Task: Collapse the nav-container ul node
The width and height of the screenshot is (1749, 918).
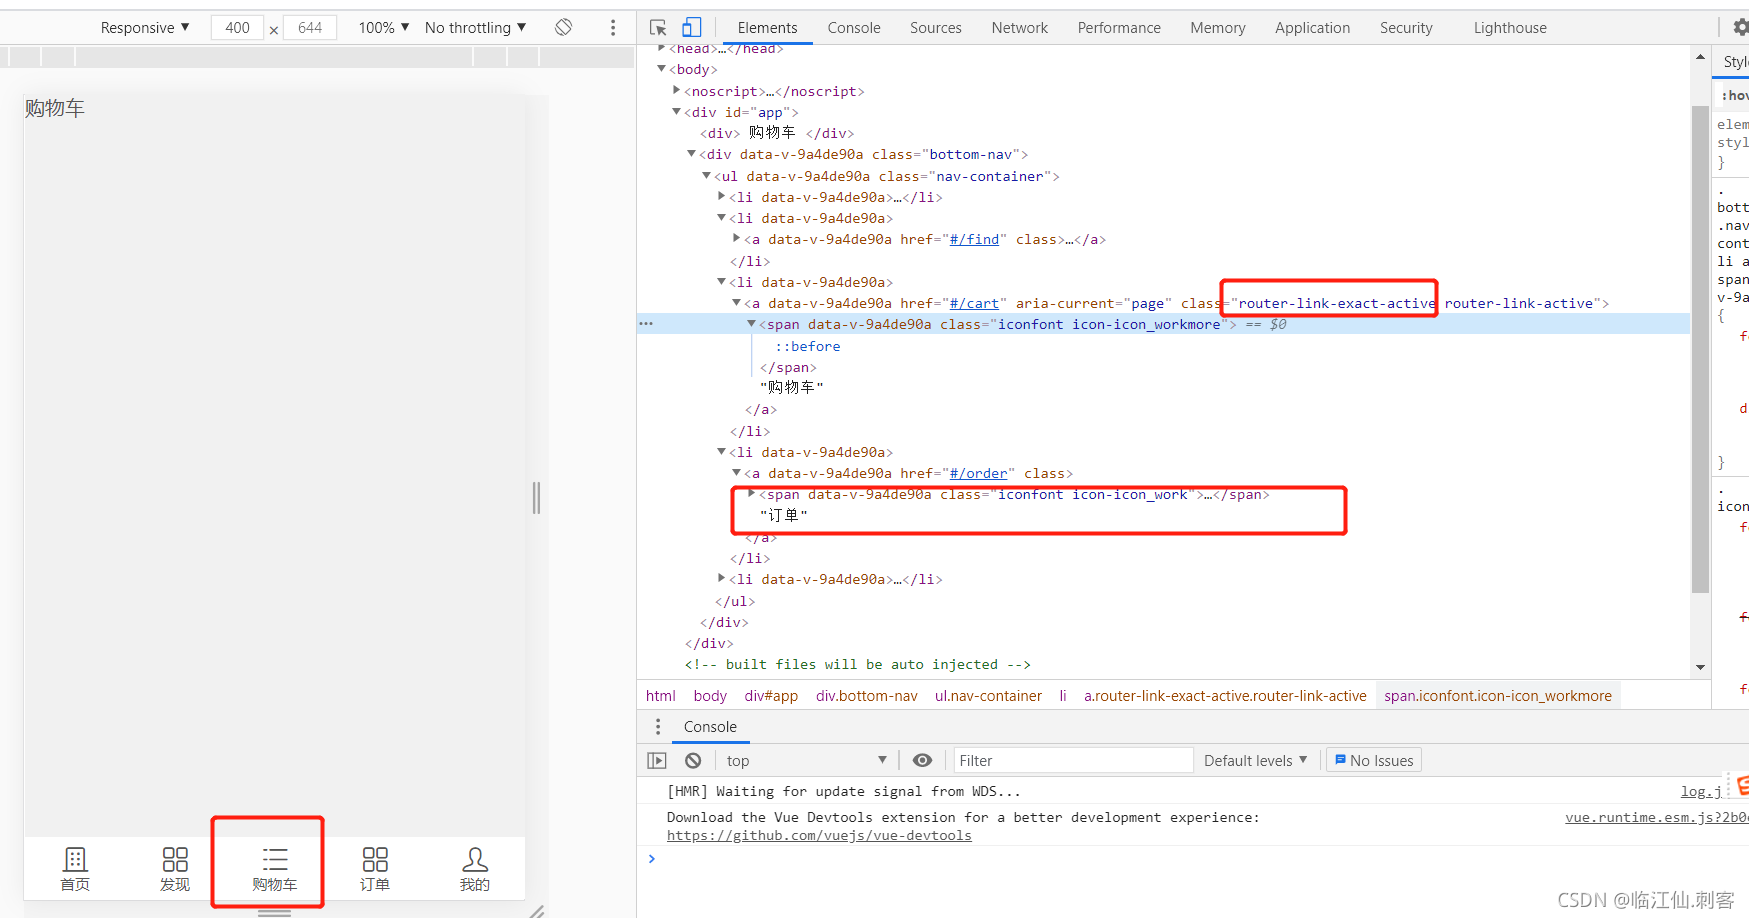Action: tap(706, 176)
